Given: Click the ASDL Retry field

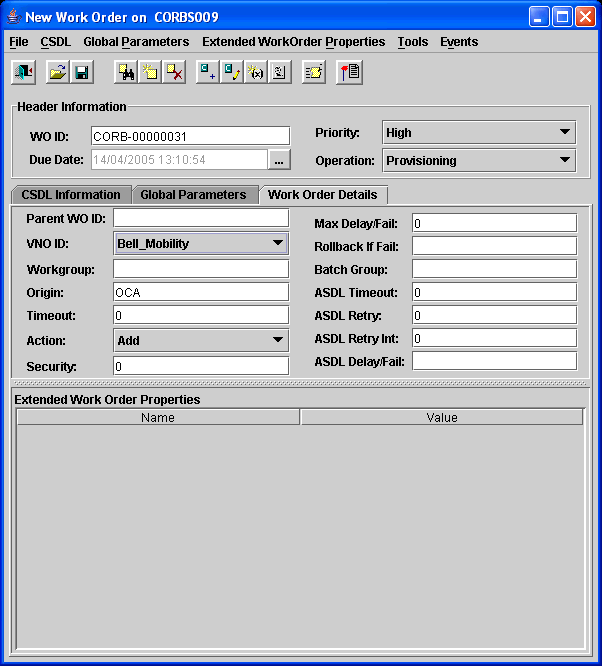Looking at the screenshot, I should coord(495,315).
